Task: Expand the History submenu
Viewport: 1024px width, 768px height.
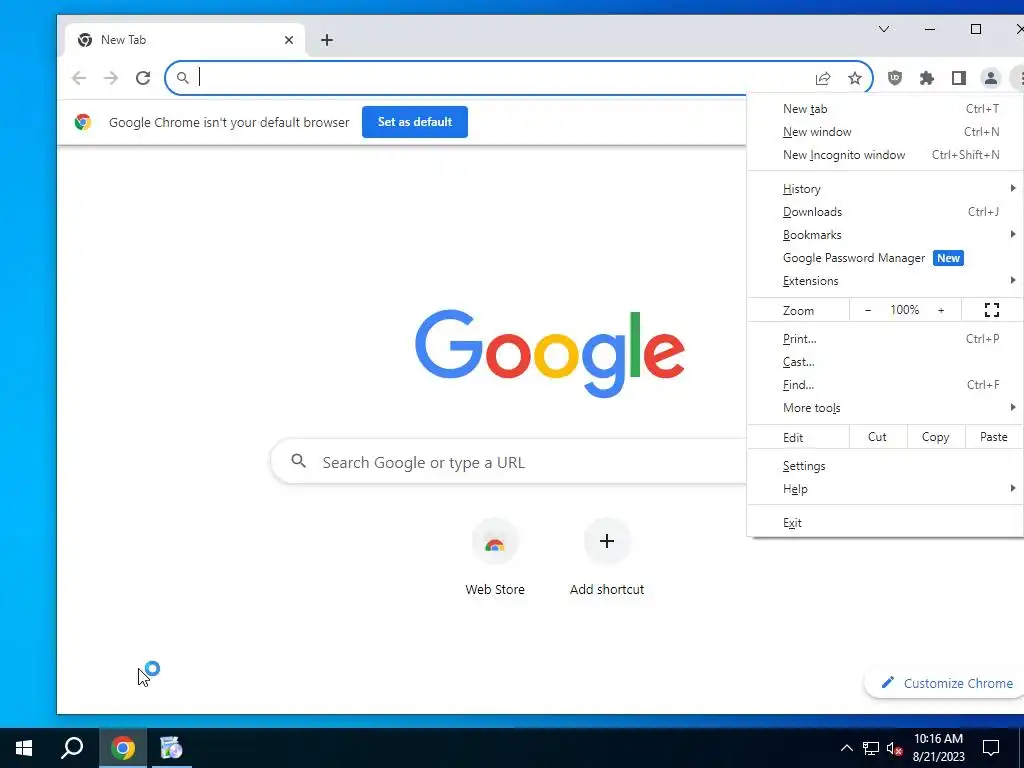Action: (x=885, y=189)
